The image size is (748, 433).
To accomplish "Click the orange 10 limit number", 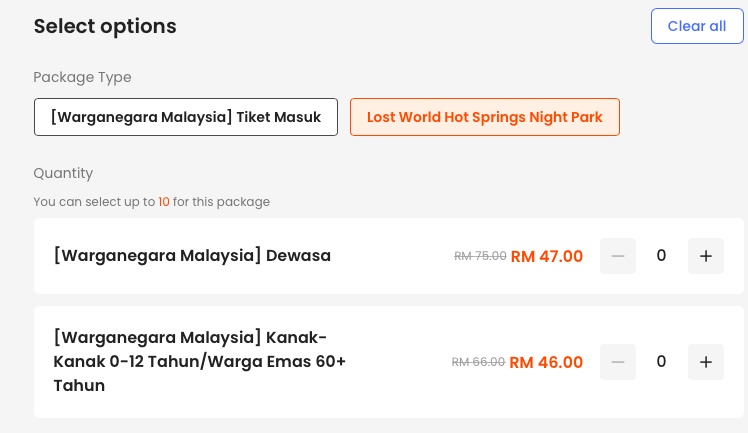I will 164,202.
